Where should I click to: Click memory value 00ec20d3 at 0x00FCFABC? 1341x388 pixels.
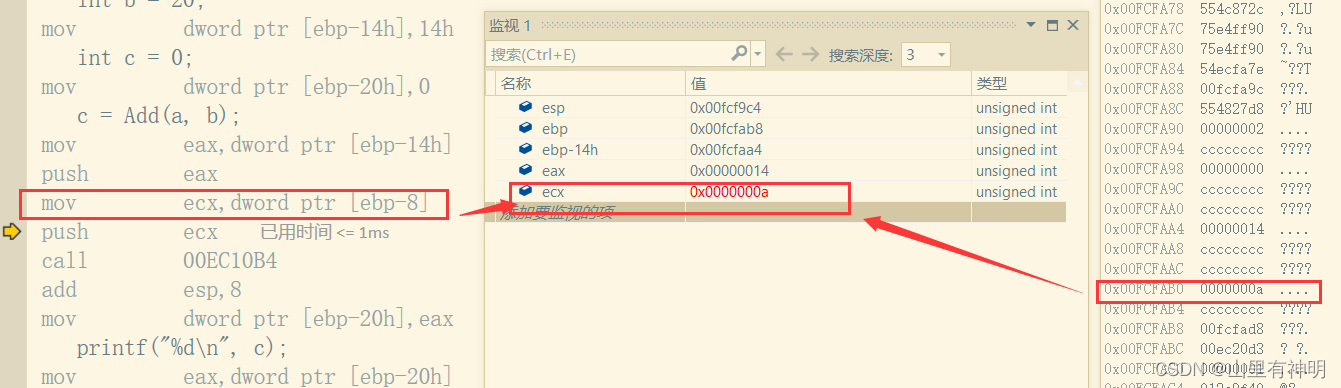pyautogui.click(x=1231, y=349)
